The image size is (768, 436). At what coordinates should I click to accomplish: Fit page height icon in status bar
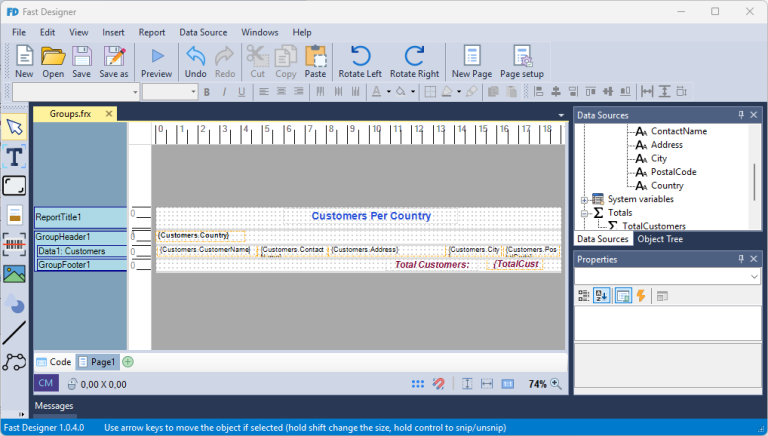[467, 384]
